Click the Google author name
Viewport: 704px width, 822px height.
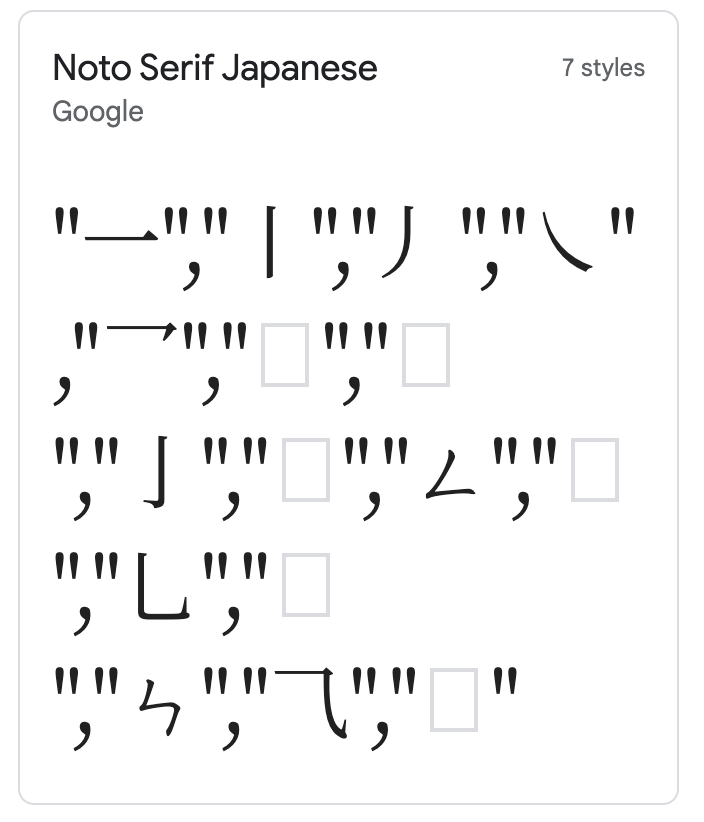pyautogui.click(x=98, y=111)
